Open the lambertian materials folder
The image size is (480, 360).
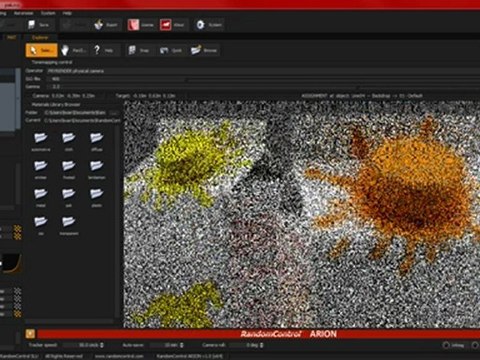97,169
